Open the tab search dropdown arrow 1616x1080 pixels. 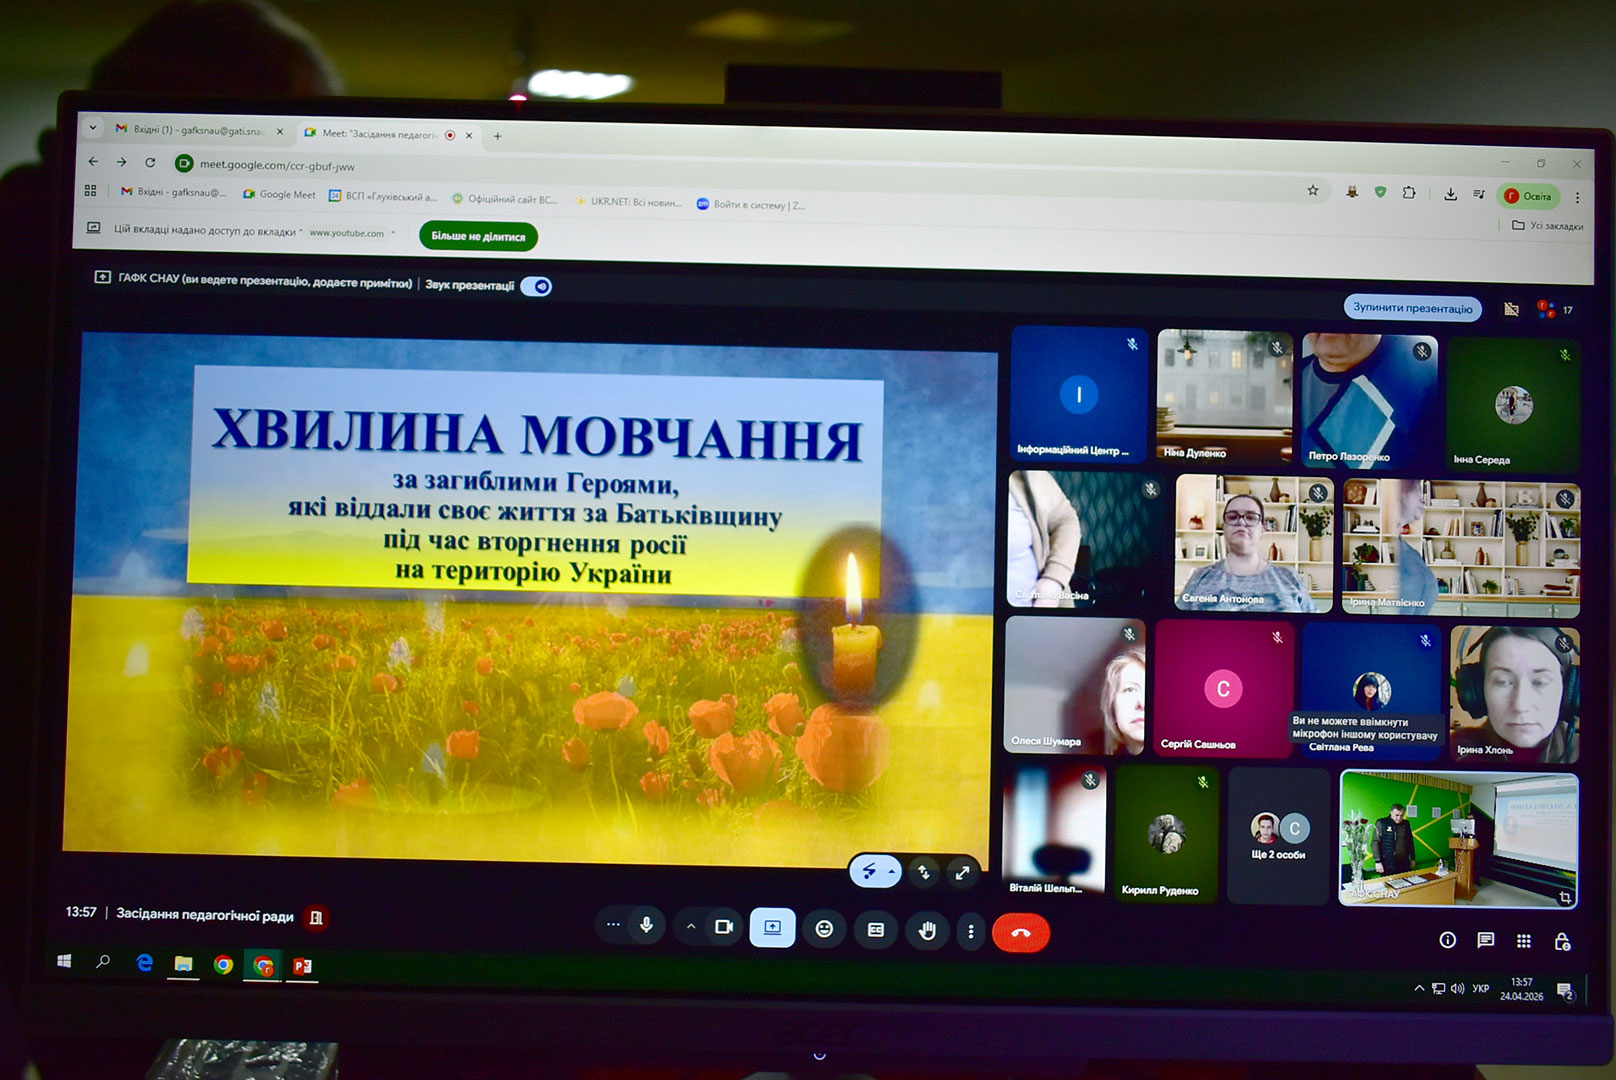coord(93,128)
